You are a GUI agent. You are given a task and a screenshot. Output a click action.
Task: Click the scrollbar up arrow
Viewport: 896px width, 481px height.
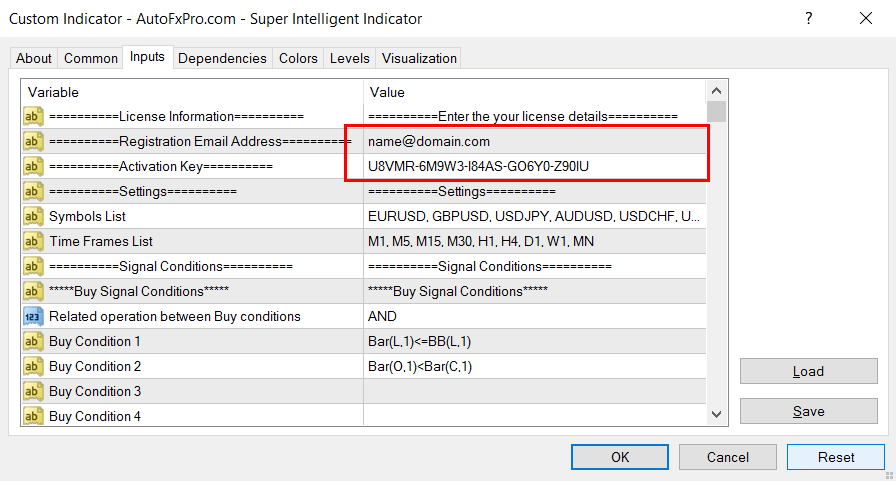(x=717, y=91)
